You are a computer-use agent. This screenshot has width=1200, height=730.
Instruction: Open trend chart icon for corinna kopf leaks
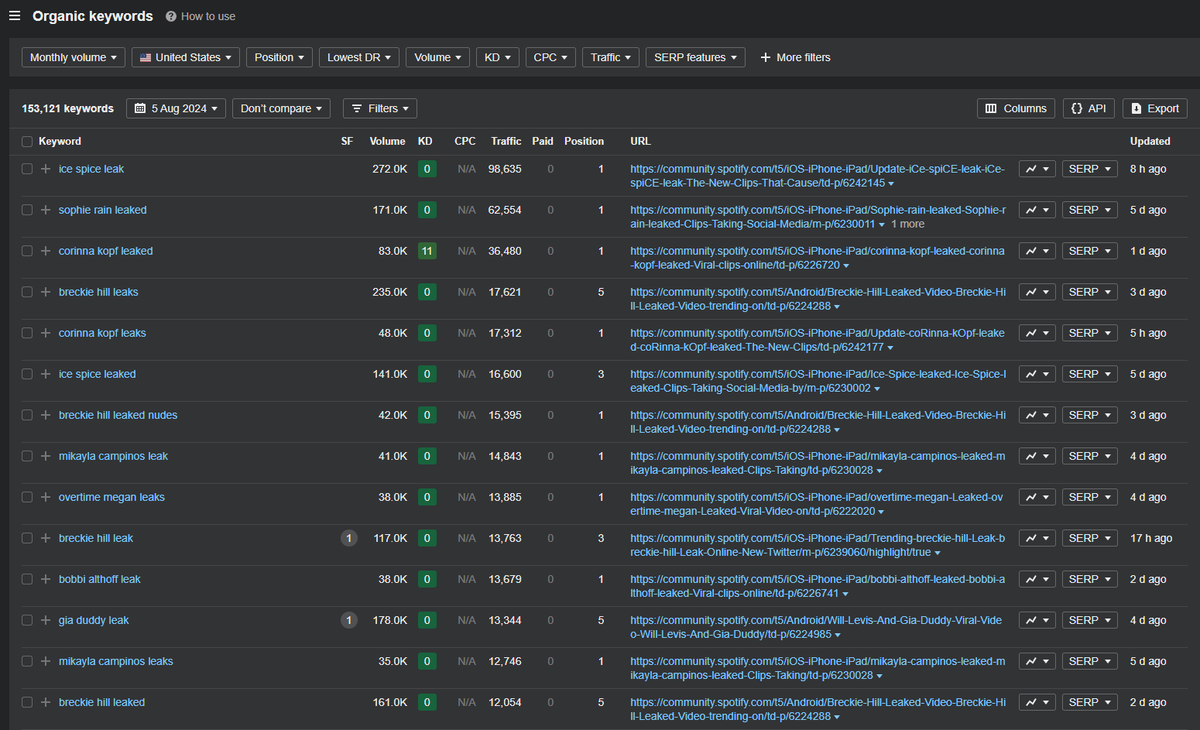pyautogui.click(x=1037, y=333)
